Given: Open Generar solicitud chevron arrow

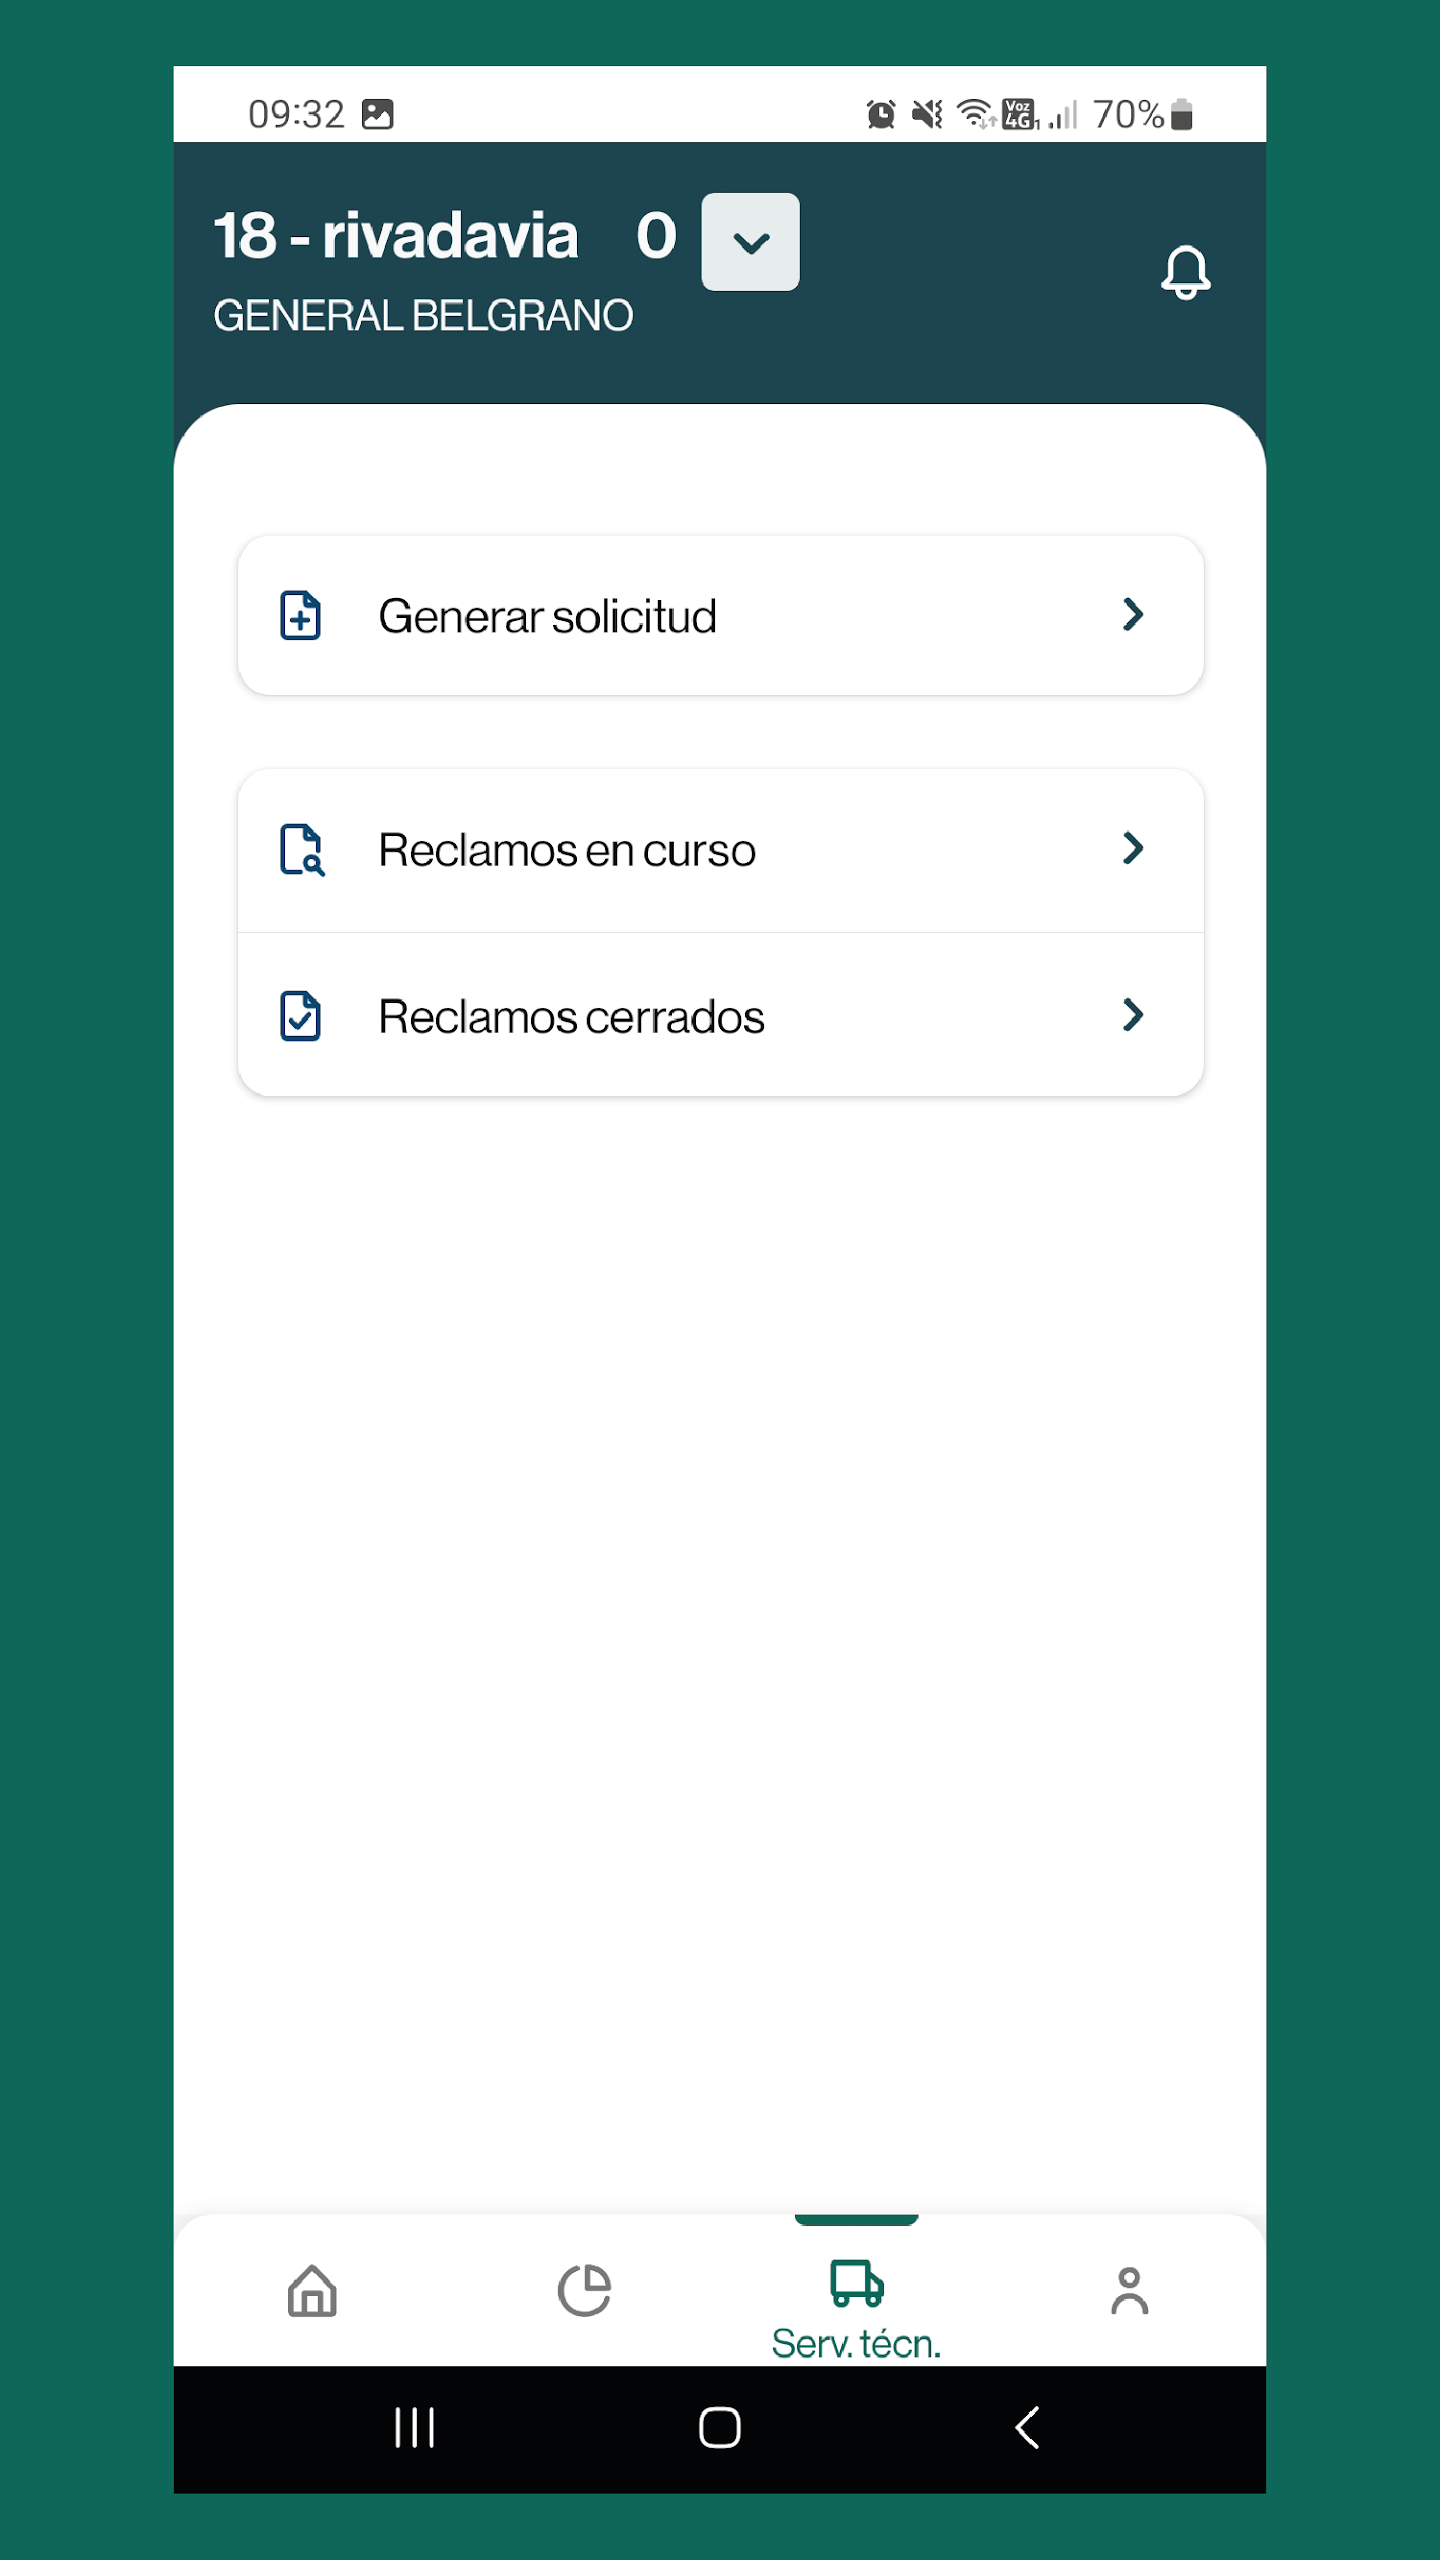Looking at the screenshot, I should [x=1132, y=614].
